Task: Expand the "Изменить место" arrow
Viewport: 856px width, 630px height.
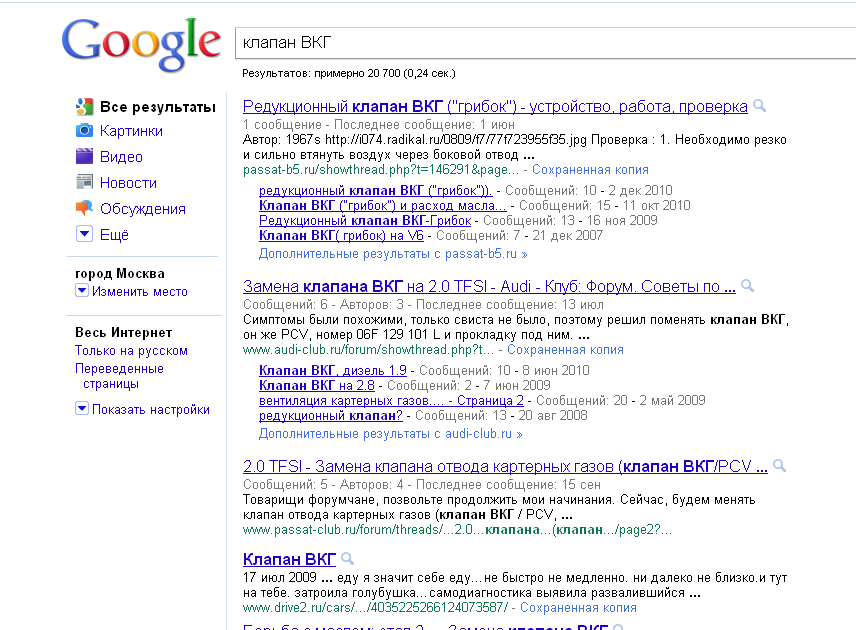Action: (81, 290)
